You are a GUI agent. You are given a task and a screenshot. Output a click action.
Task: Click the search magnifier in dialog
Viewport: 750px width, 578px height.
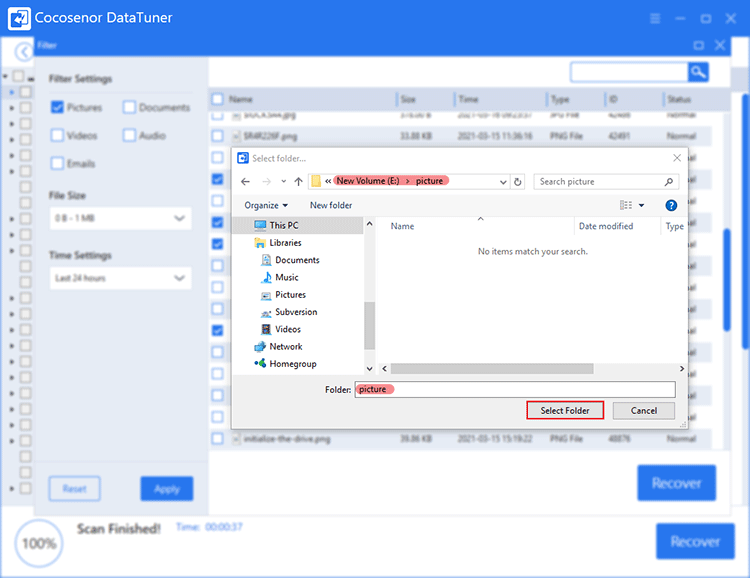click(669, 182)
